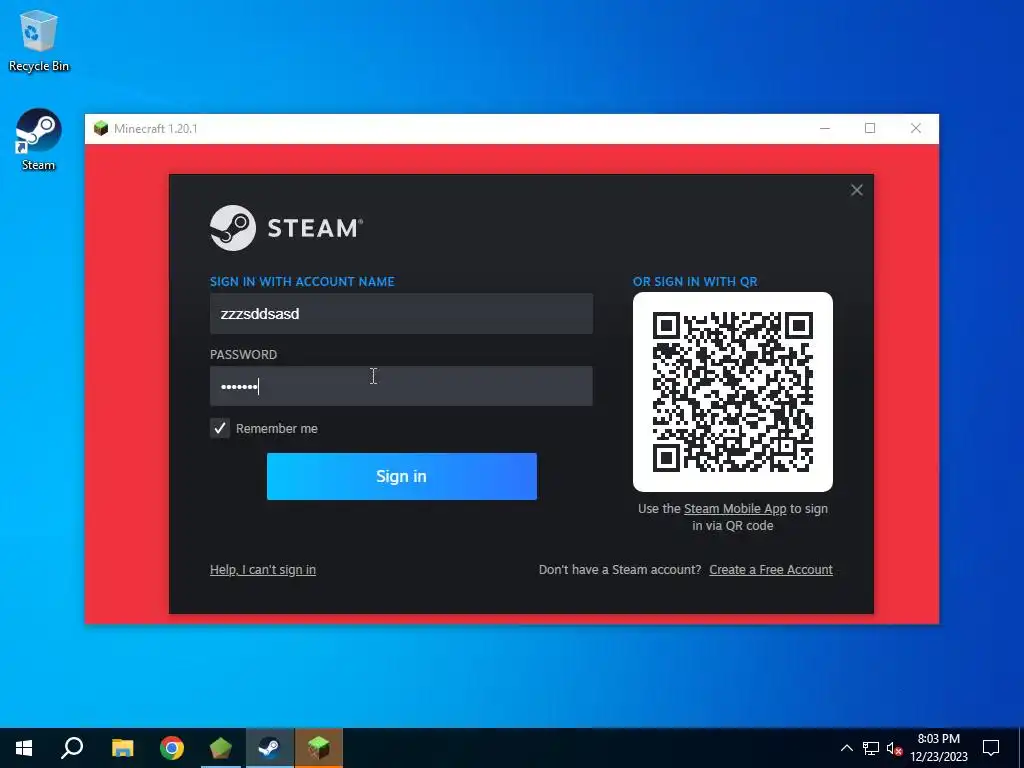Viewport: 1024px width, 768px height.
Task: Close the Steam sign-in dialog
Action: click(856, 190)
